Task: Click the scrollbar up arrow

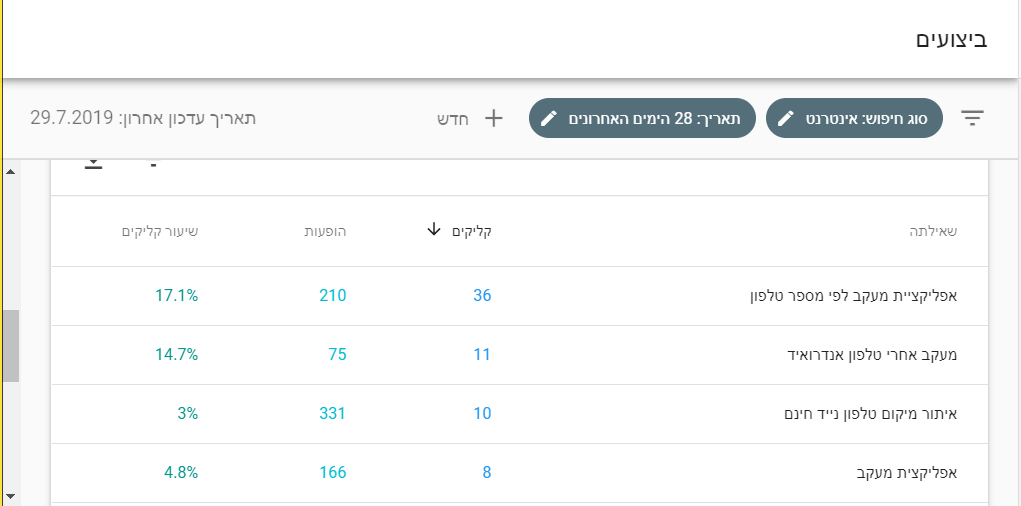Action: [x=10, y=171]
